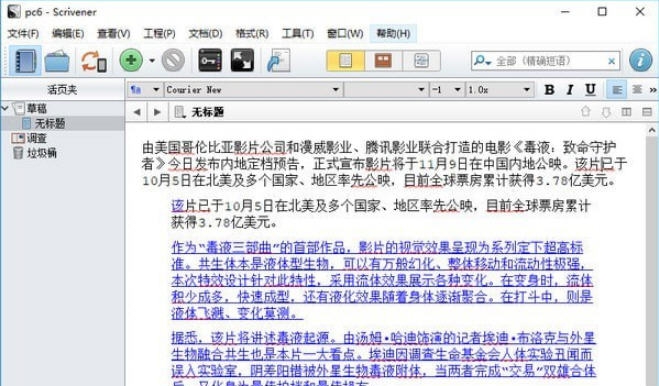Clear the search field with X

[x=612, y=61]
